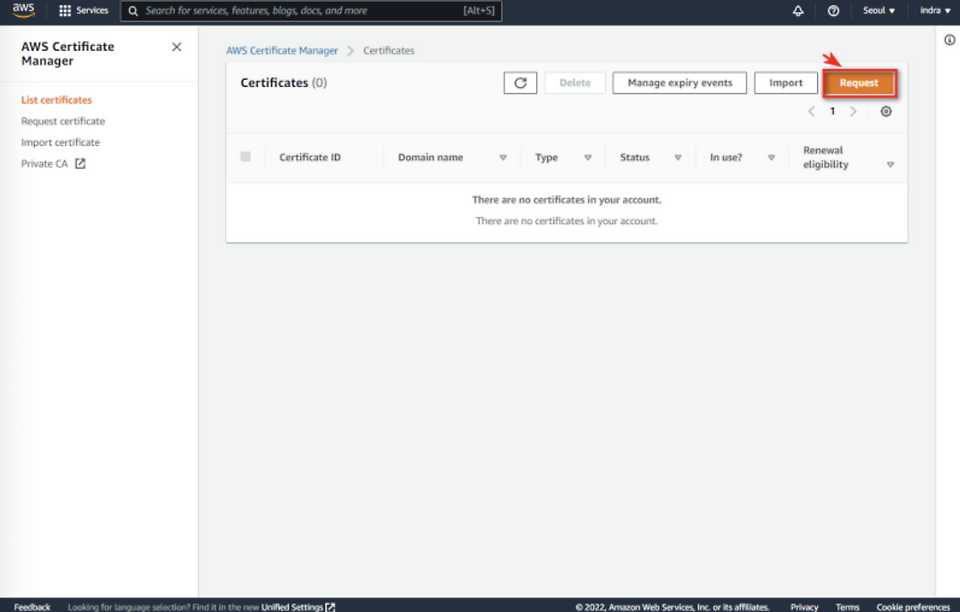Sort by In use? column arrow

click(x=771, y=157)
